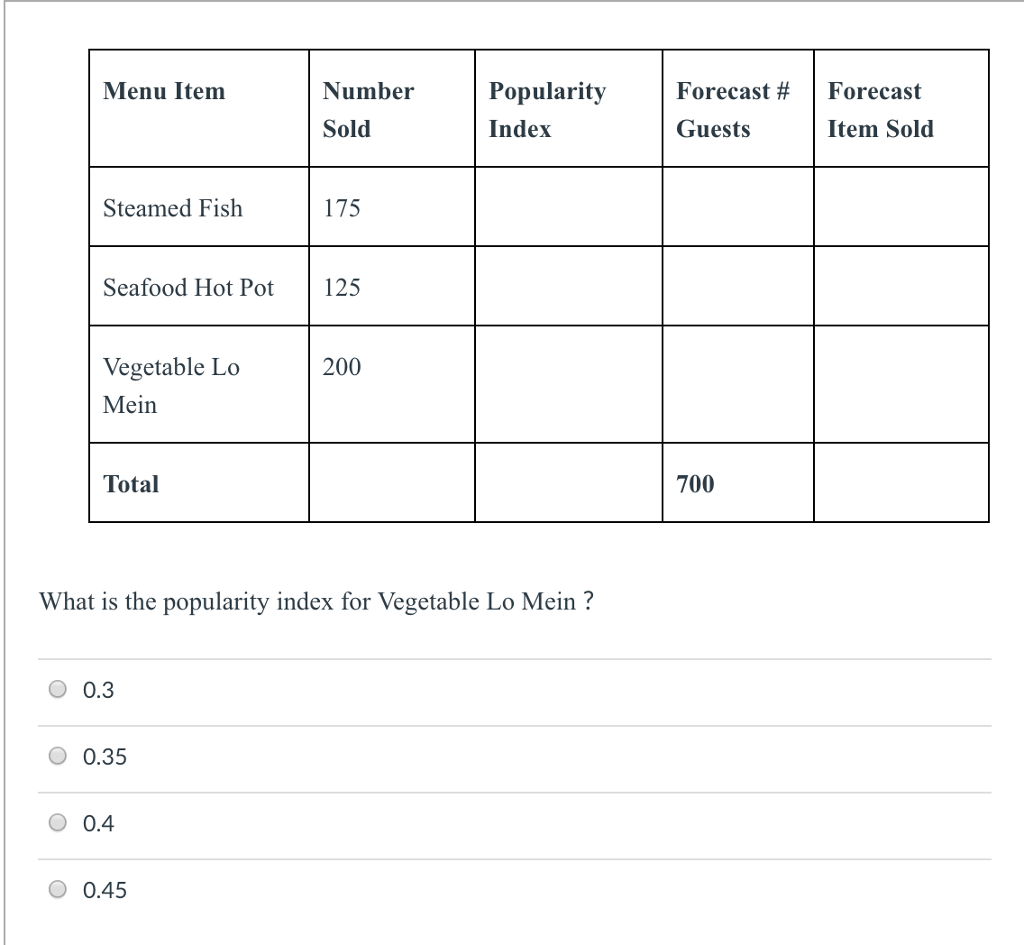Screen dimensions: 1024x945
Task: Click the Popularity Index column header
Action: [547, 109]
